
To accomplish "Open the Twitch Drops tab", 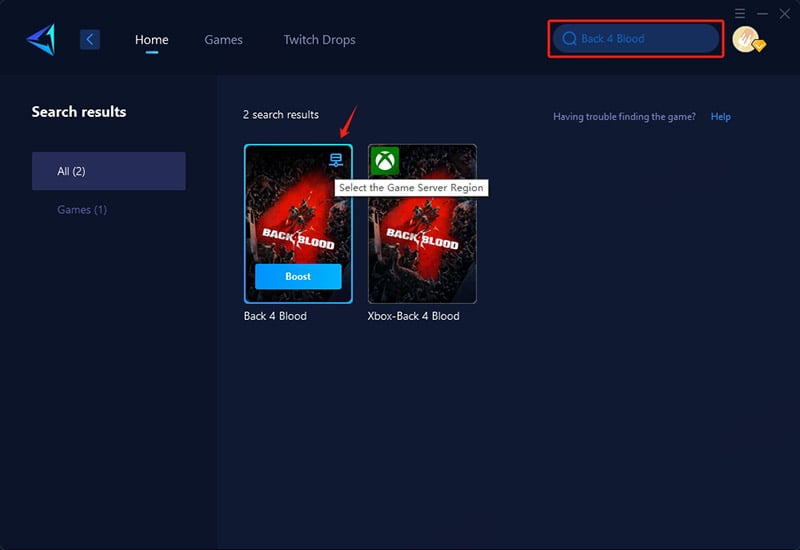I will [x=319, y=40].
